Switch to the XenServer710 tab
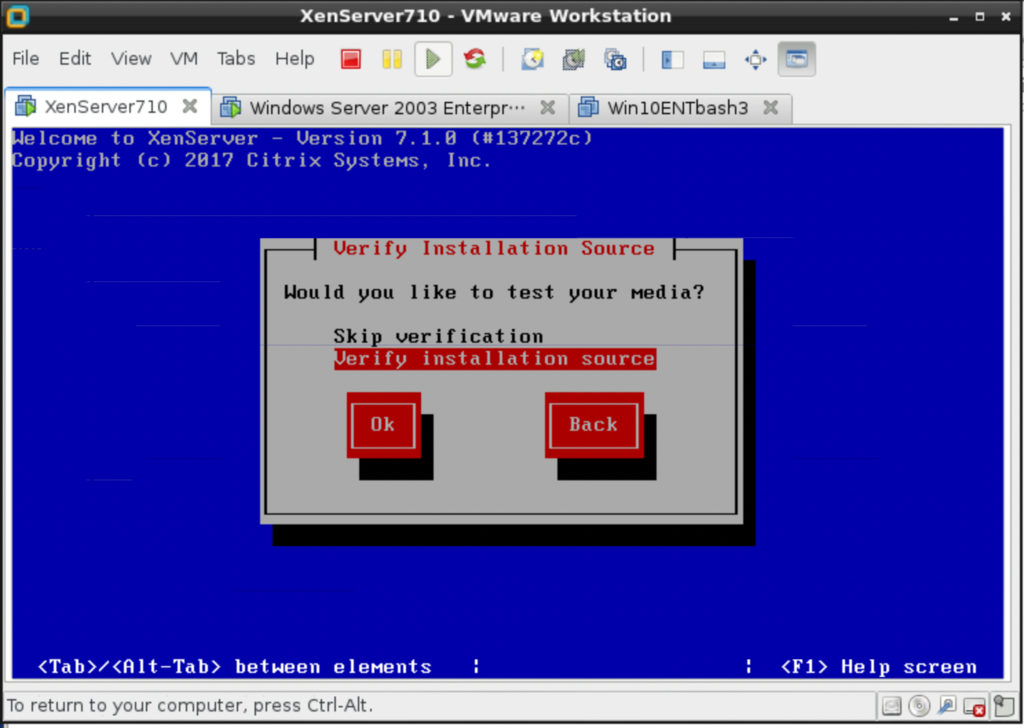The image size is (1024, 728). (106, 106)
